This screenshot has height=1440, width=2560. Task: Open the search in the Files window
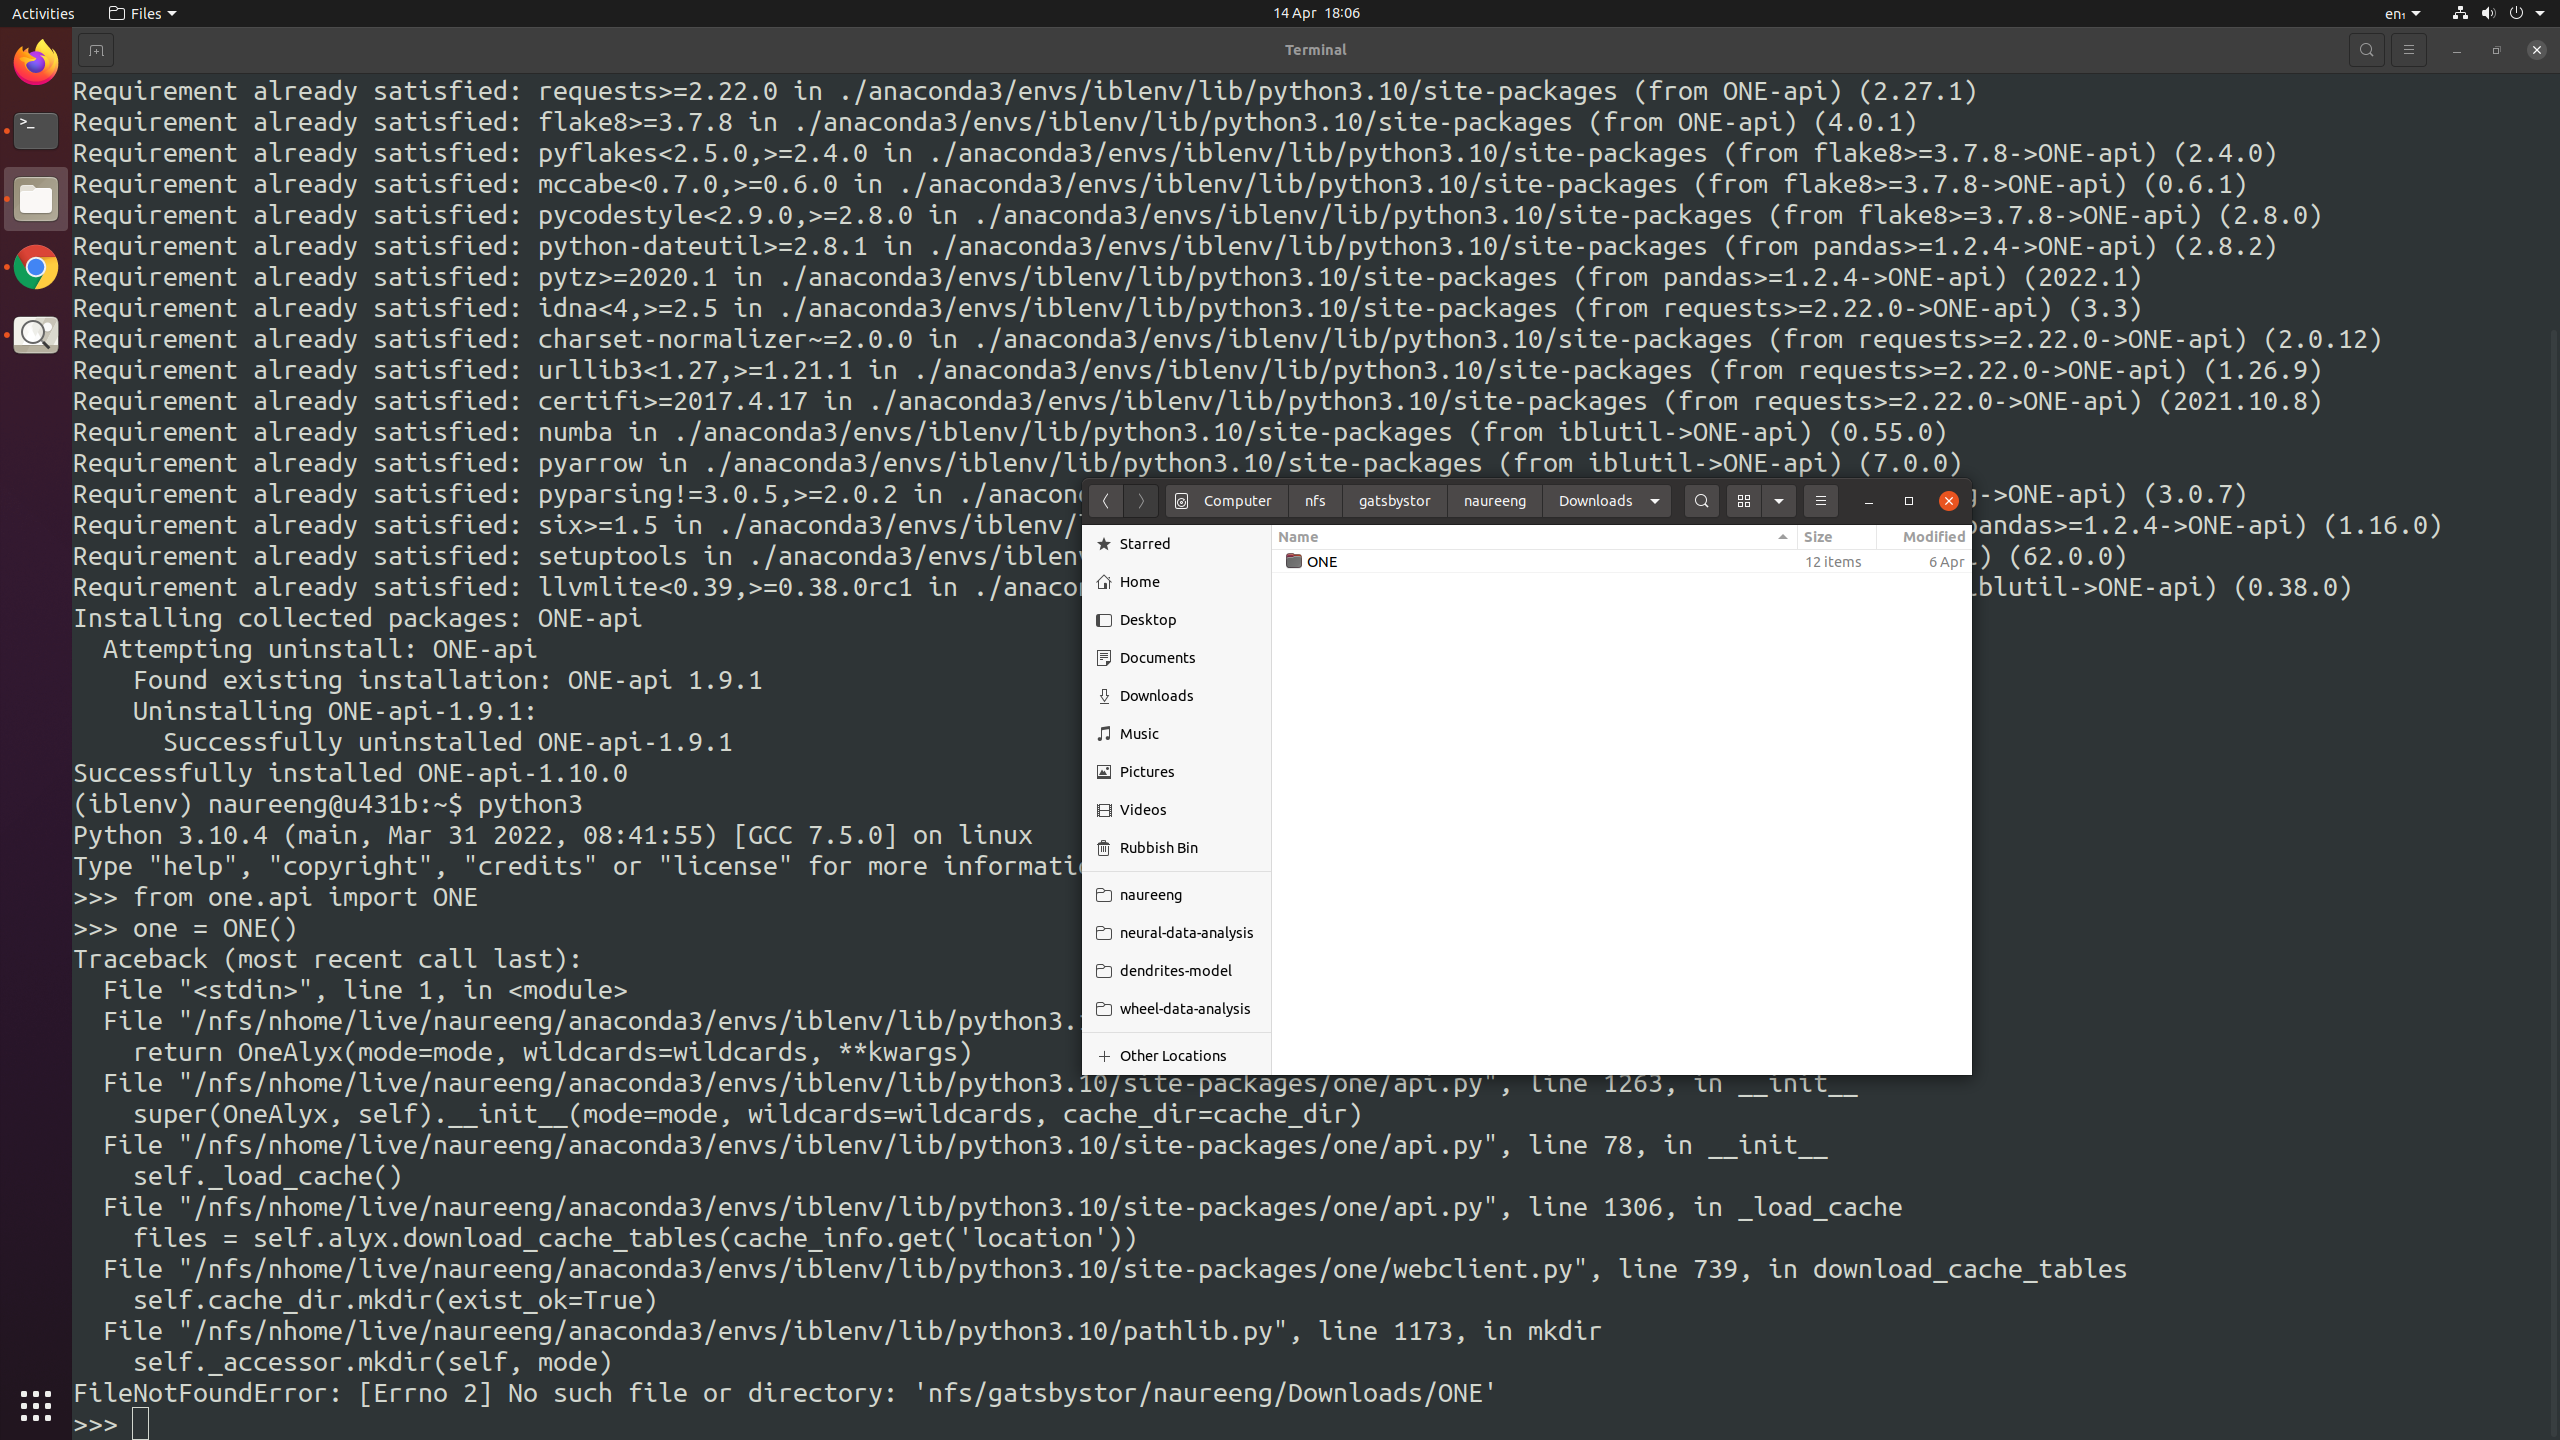coord(1700,501)
